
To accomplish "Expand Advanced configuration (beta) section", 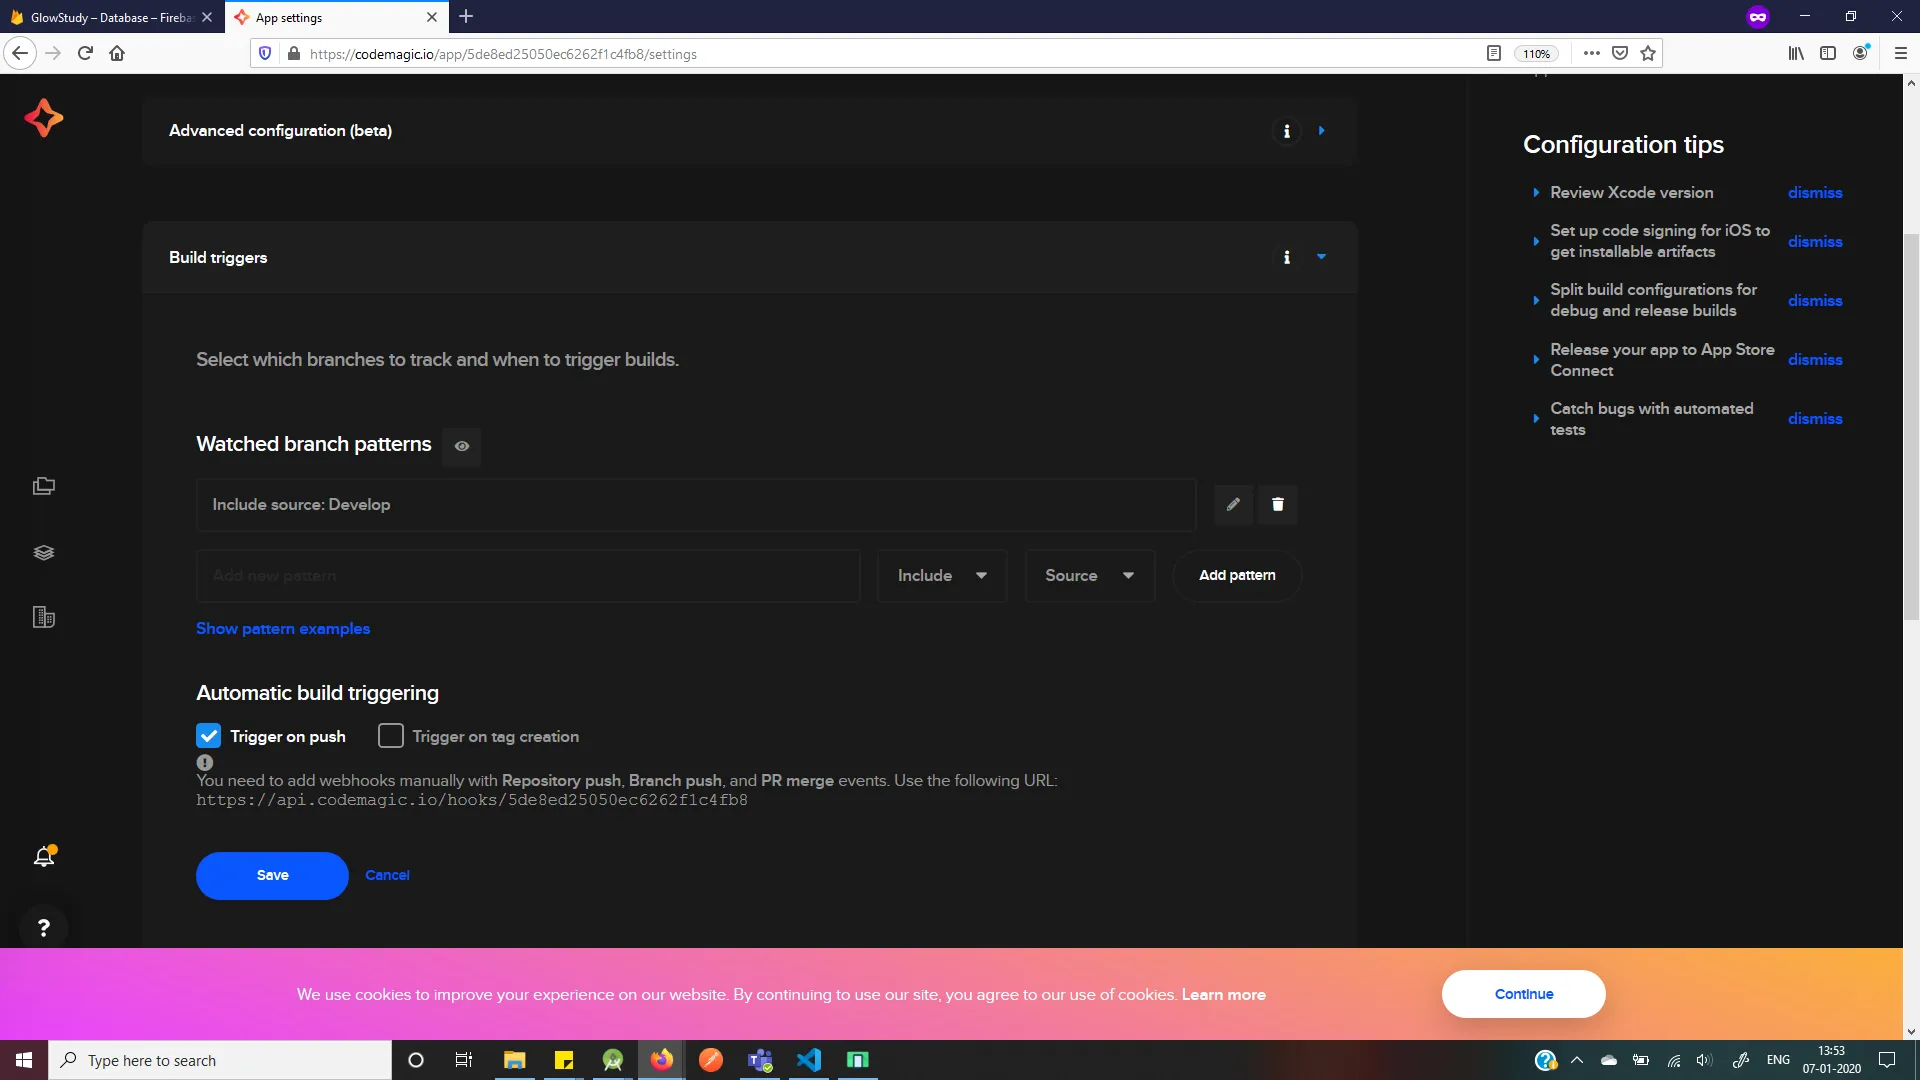I will (1321, 131).
